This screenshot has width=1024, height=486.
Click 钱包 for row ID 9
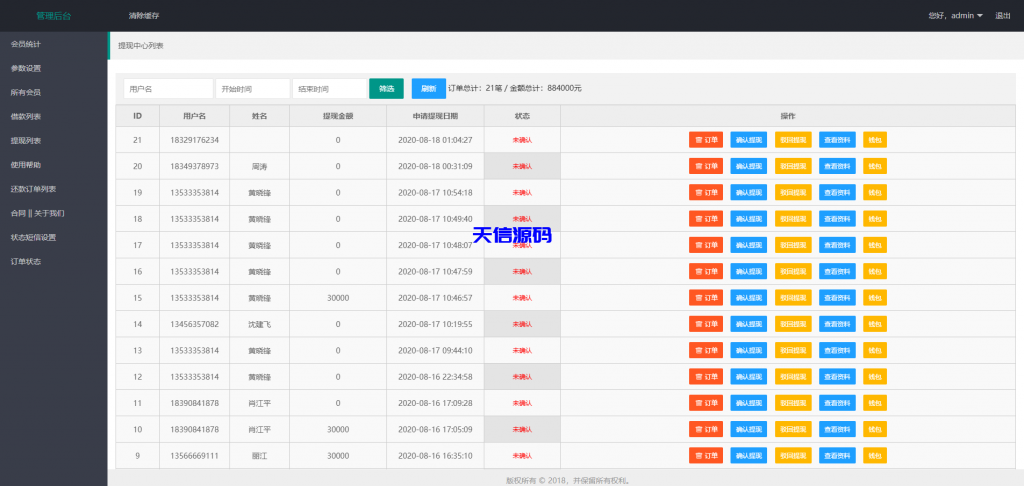(x=875, y=455)
